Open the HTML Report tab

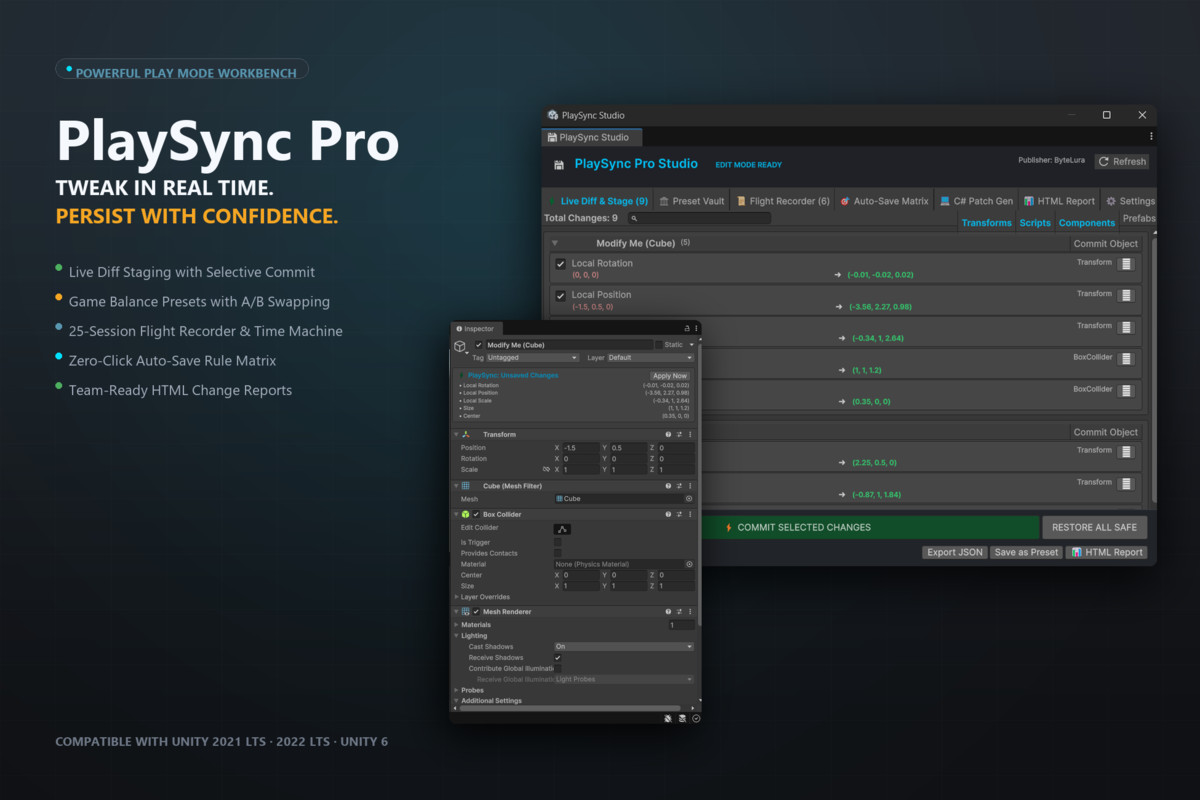[x=1059, y=201]
